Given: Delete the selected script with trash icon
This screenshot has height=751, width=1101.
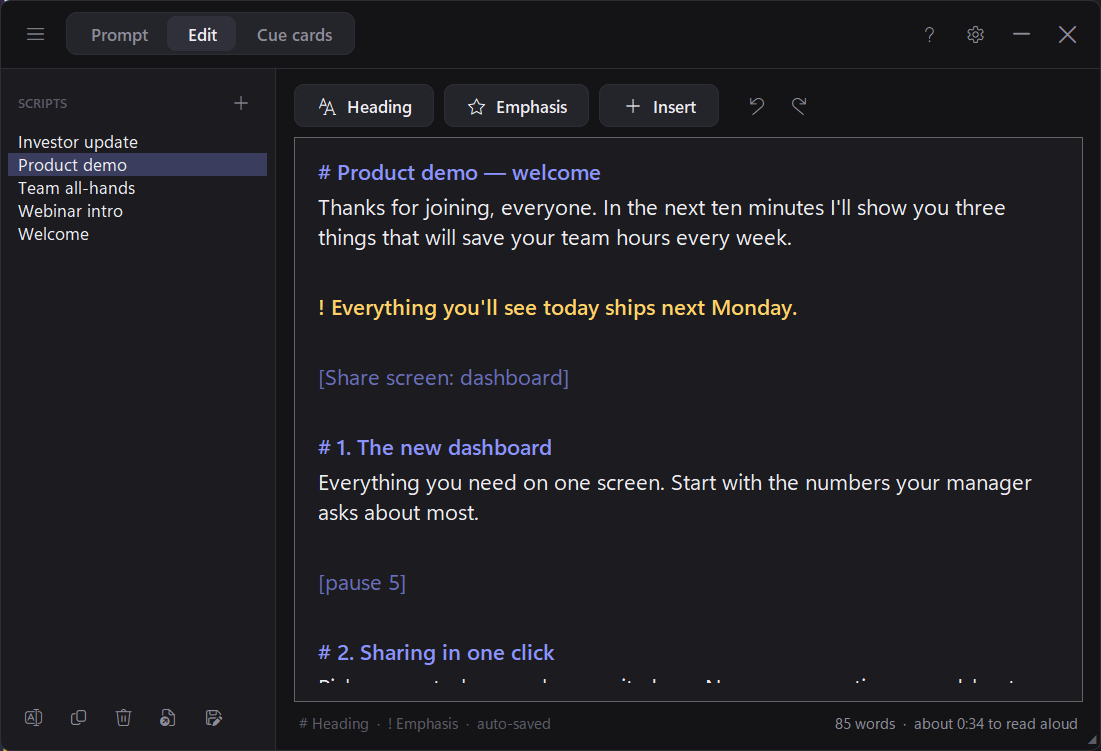Looking at the screenshot, I should point(123,717).
